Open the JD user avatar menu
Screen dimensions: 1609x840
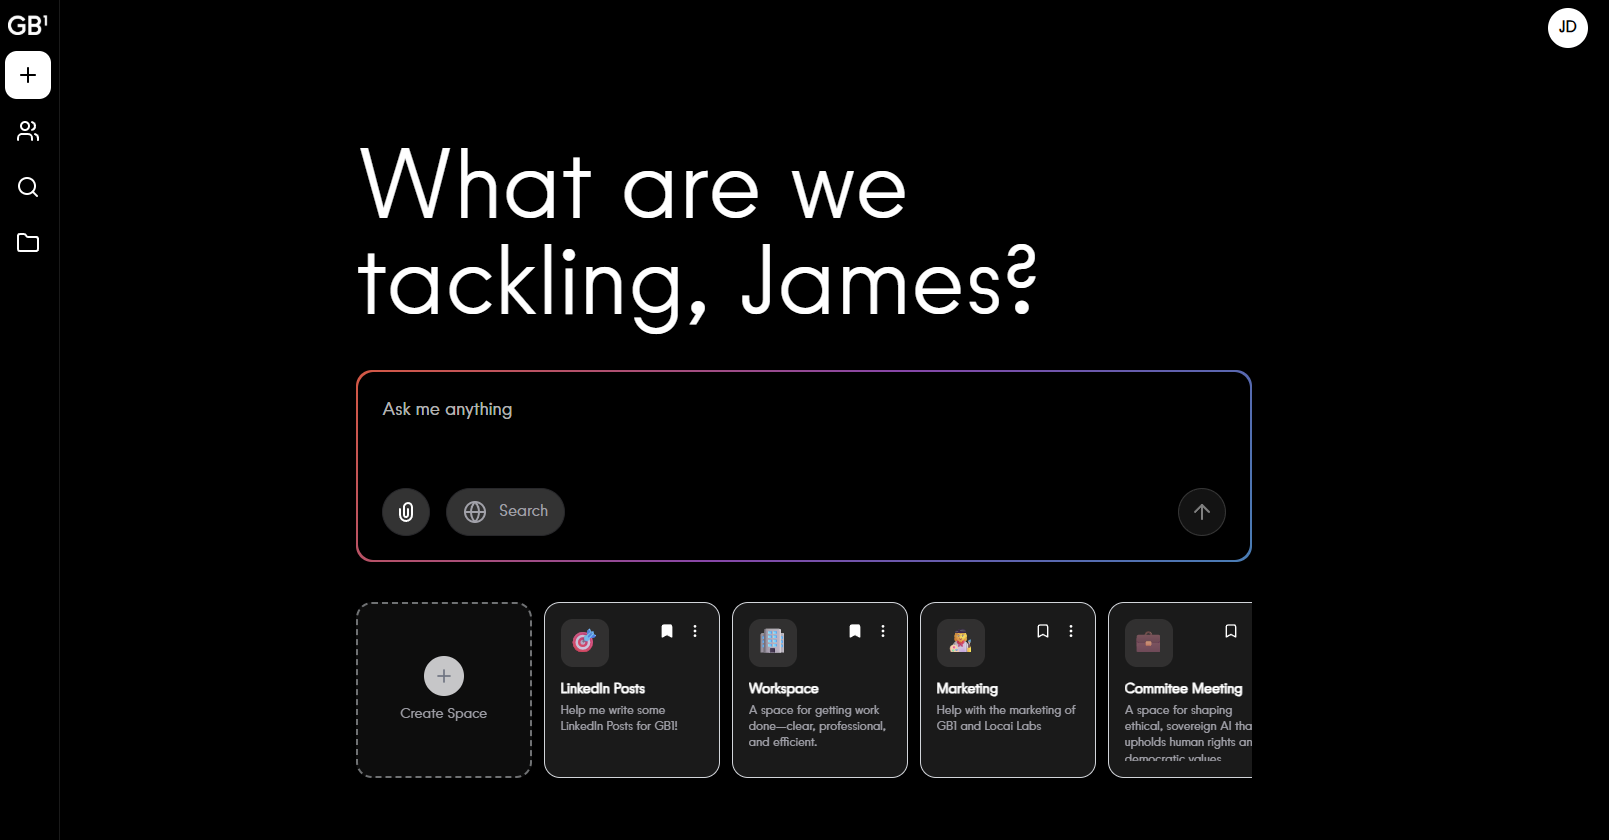click(x=1567, y=27)
